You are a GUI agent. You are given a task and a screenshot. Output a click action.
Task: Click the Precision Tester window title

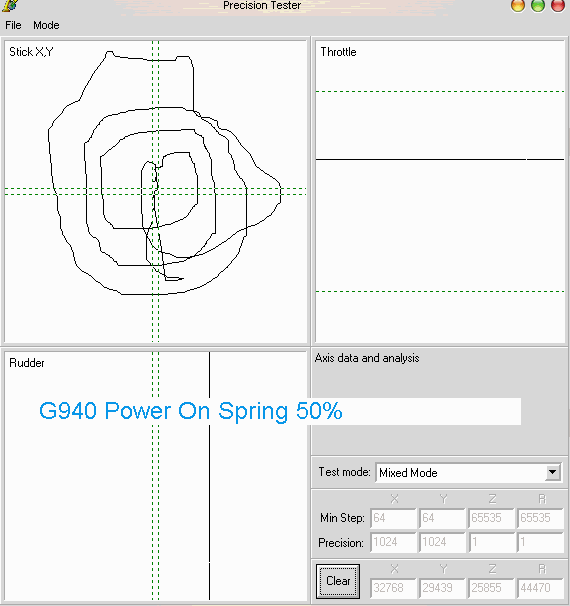(262, 5)
